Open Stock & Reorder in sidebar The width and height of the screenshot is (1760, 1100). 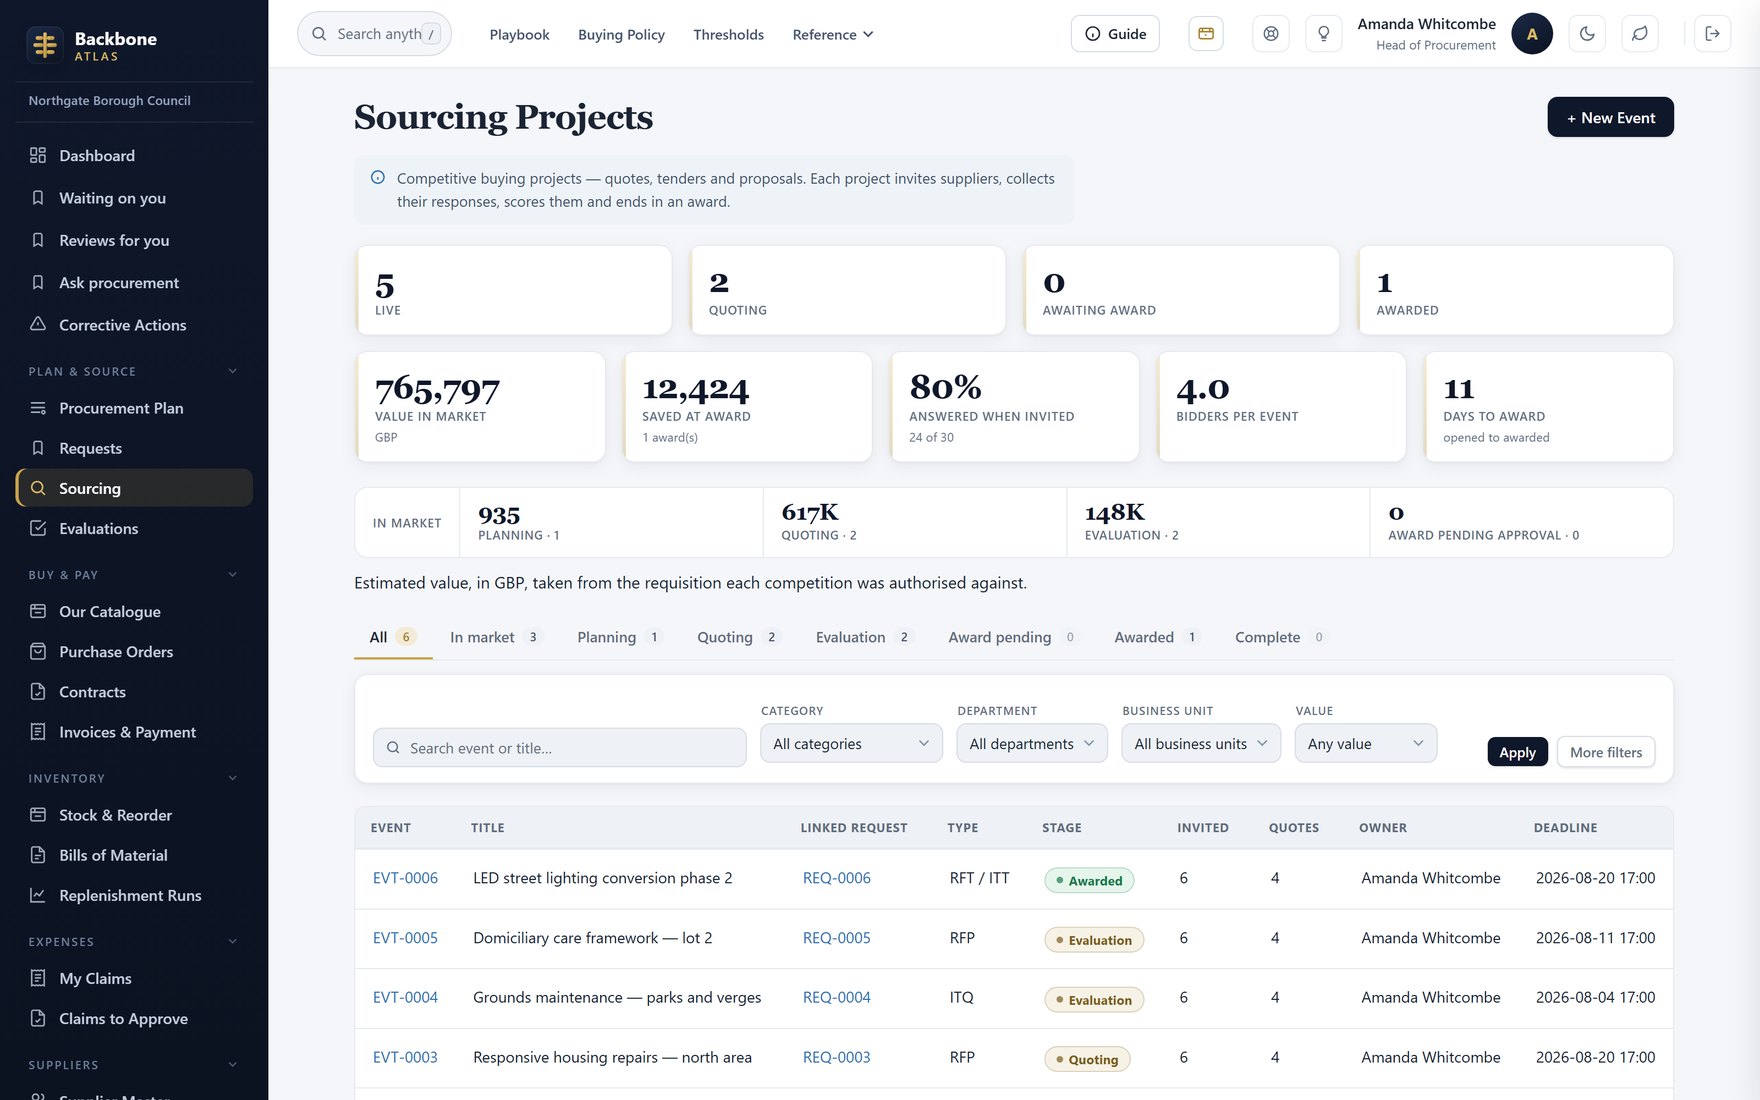click(134, 815)
